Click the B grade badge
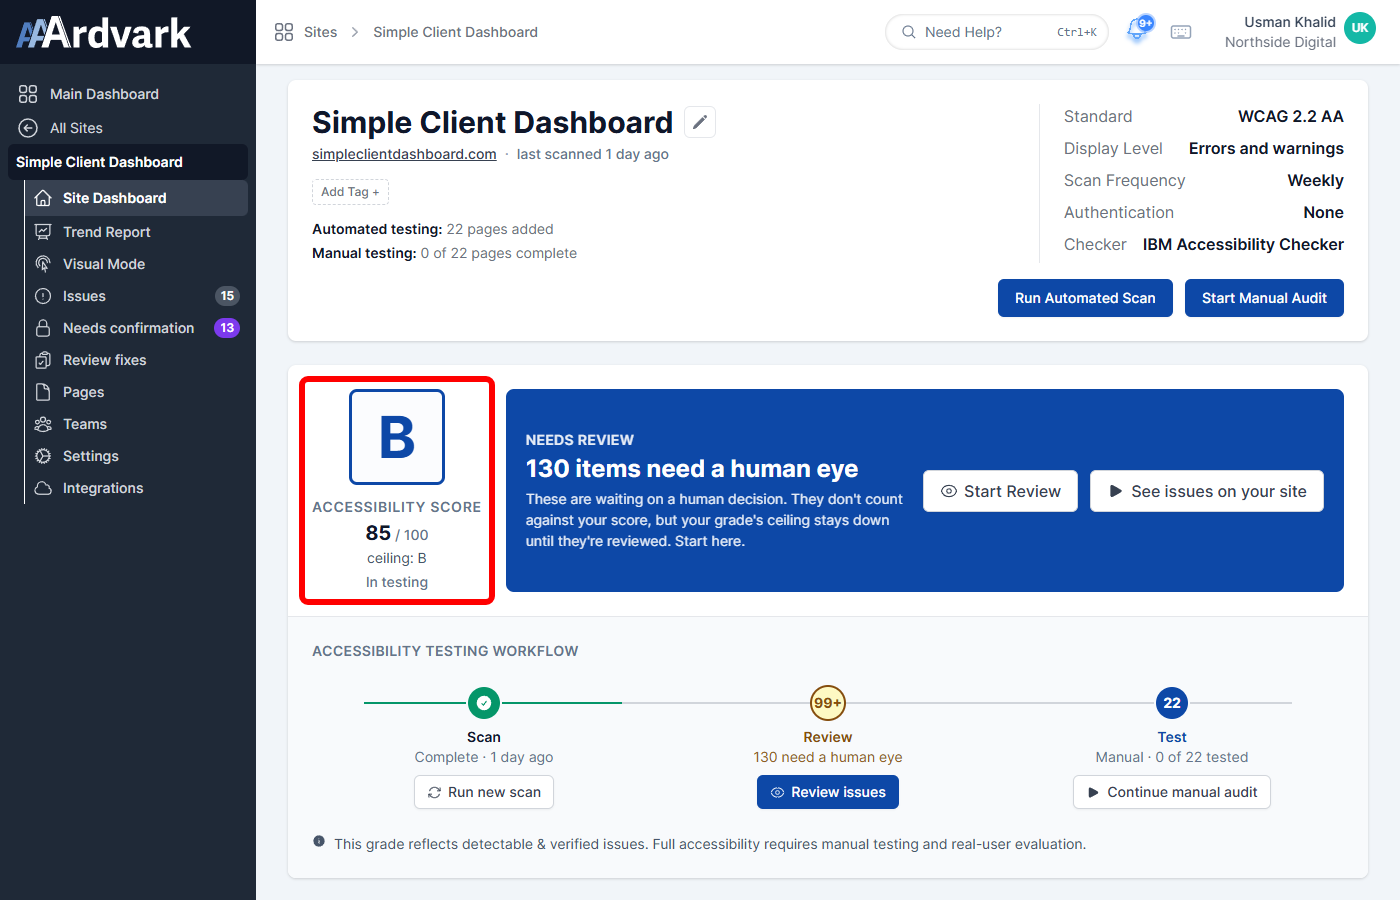Viewport: 1400px width, 900px height. tap(397, 437)
